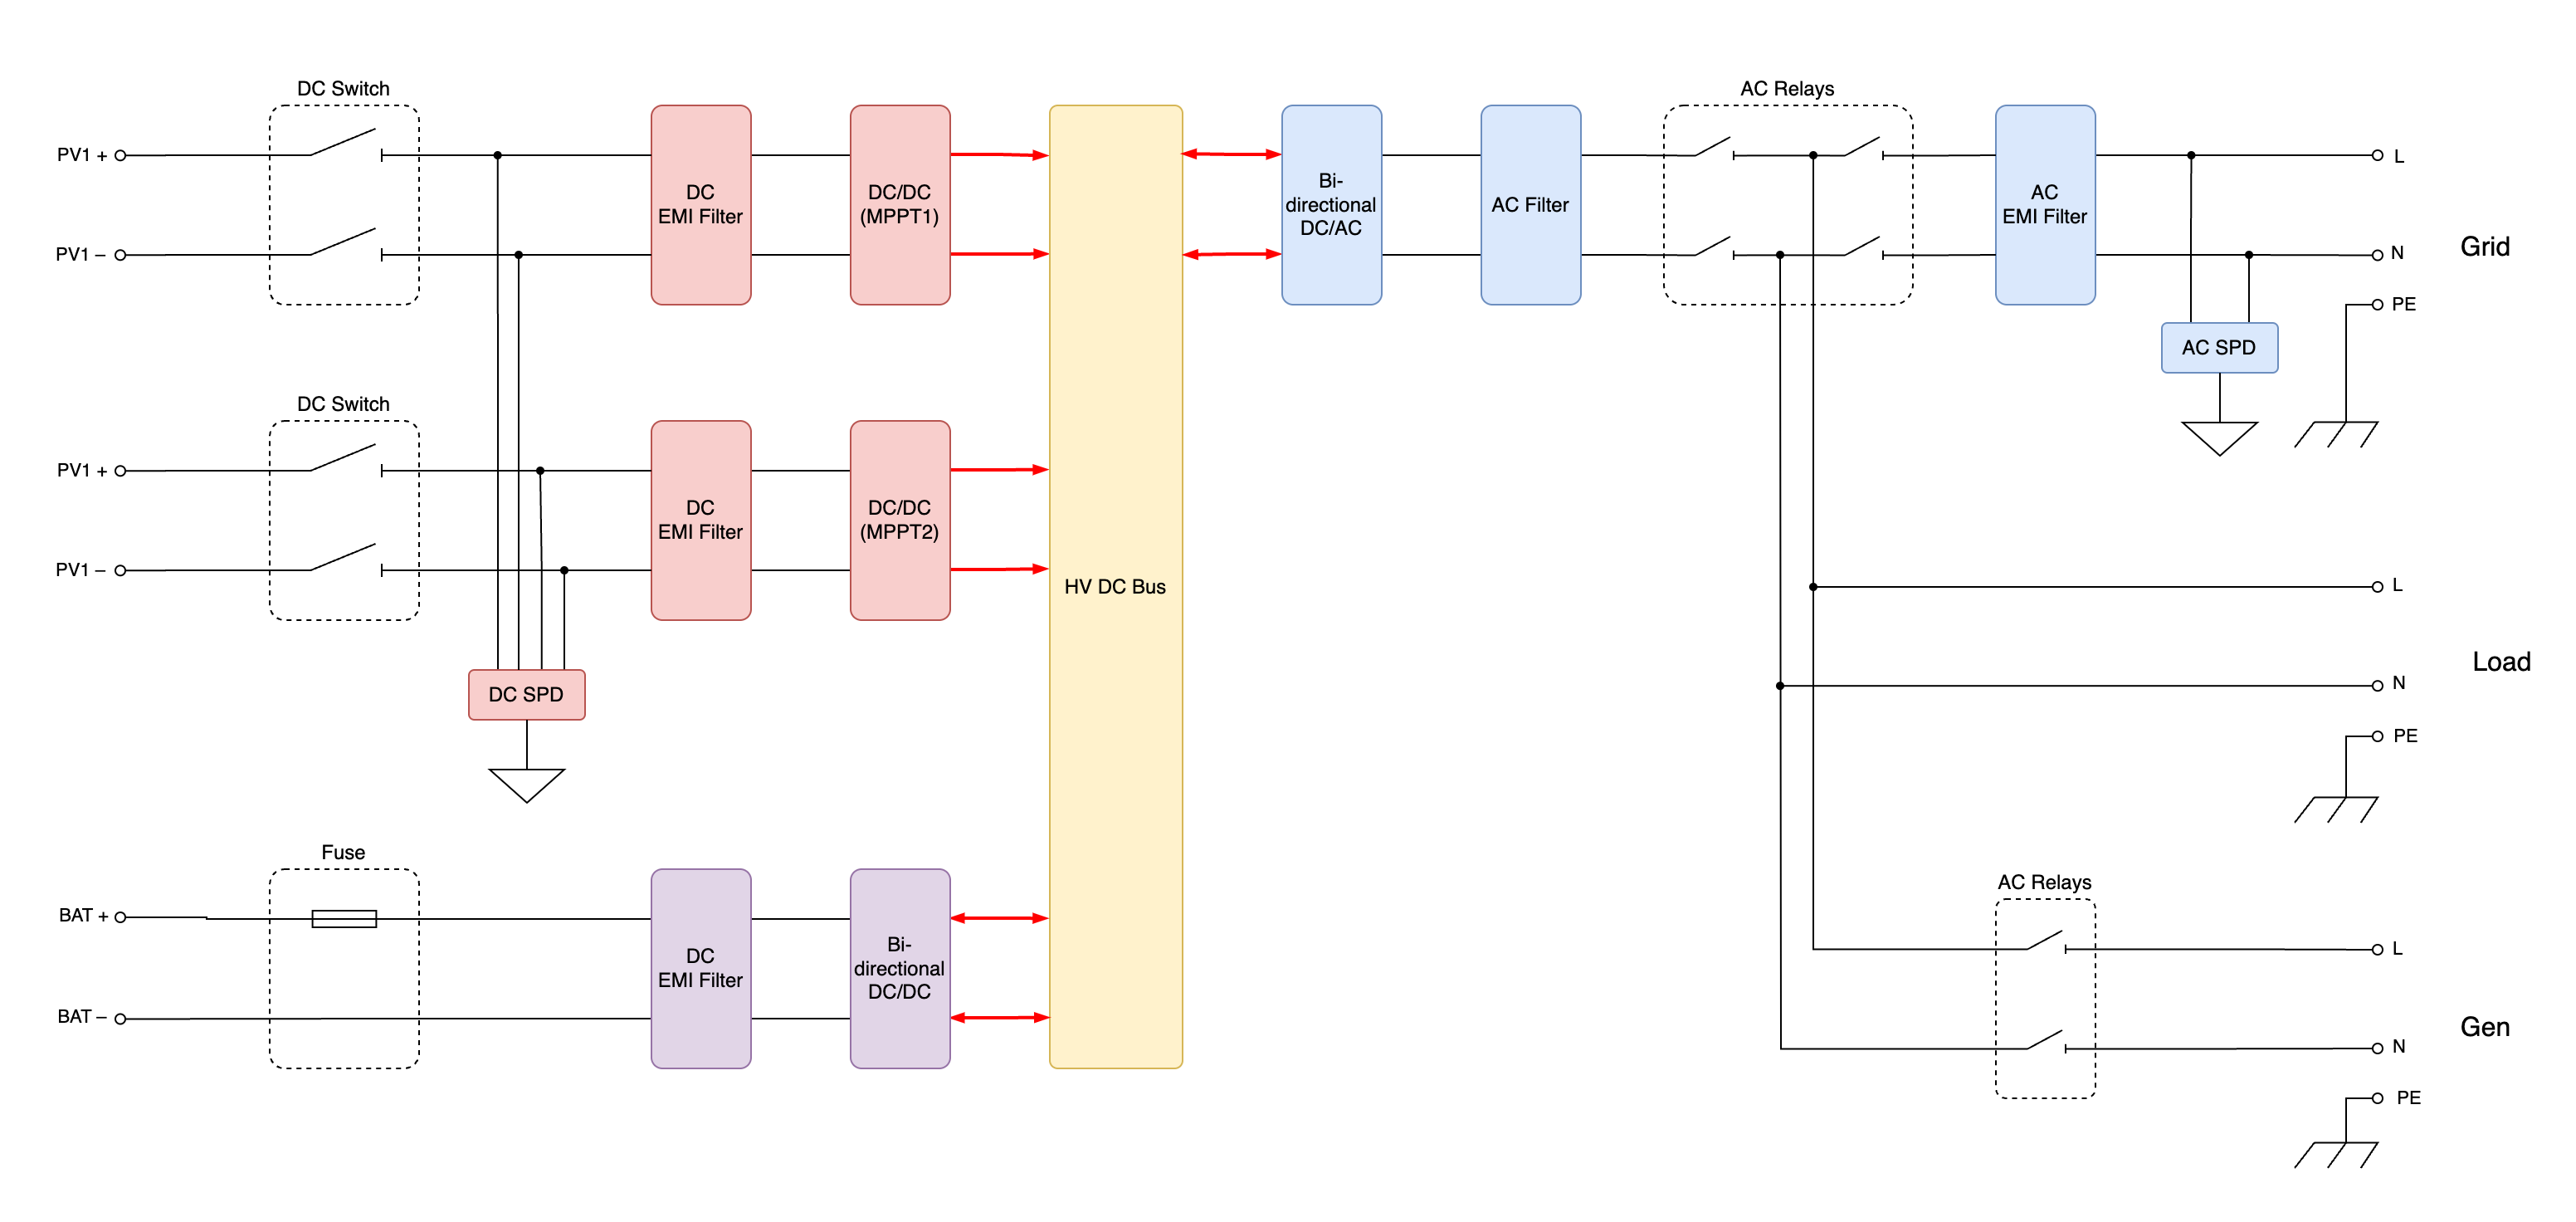This screenshot has width=2576, height=1222.
Task: Select the DC EMI Filter before MPPT1
Action: [701, 205]
